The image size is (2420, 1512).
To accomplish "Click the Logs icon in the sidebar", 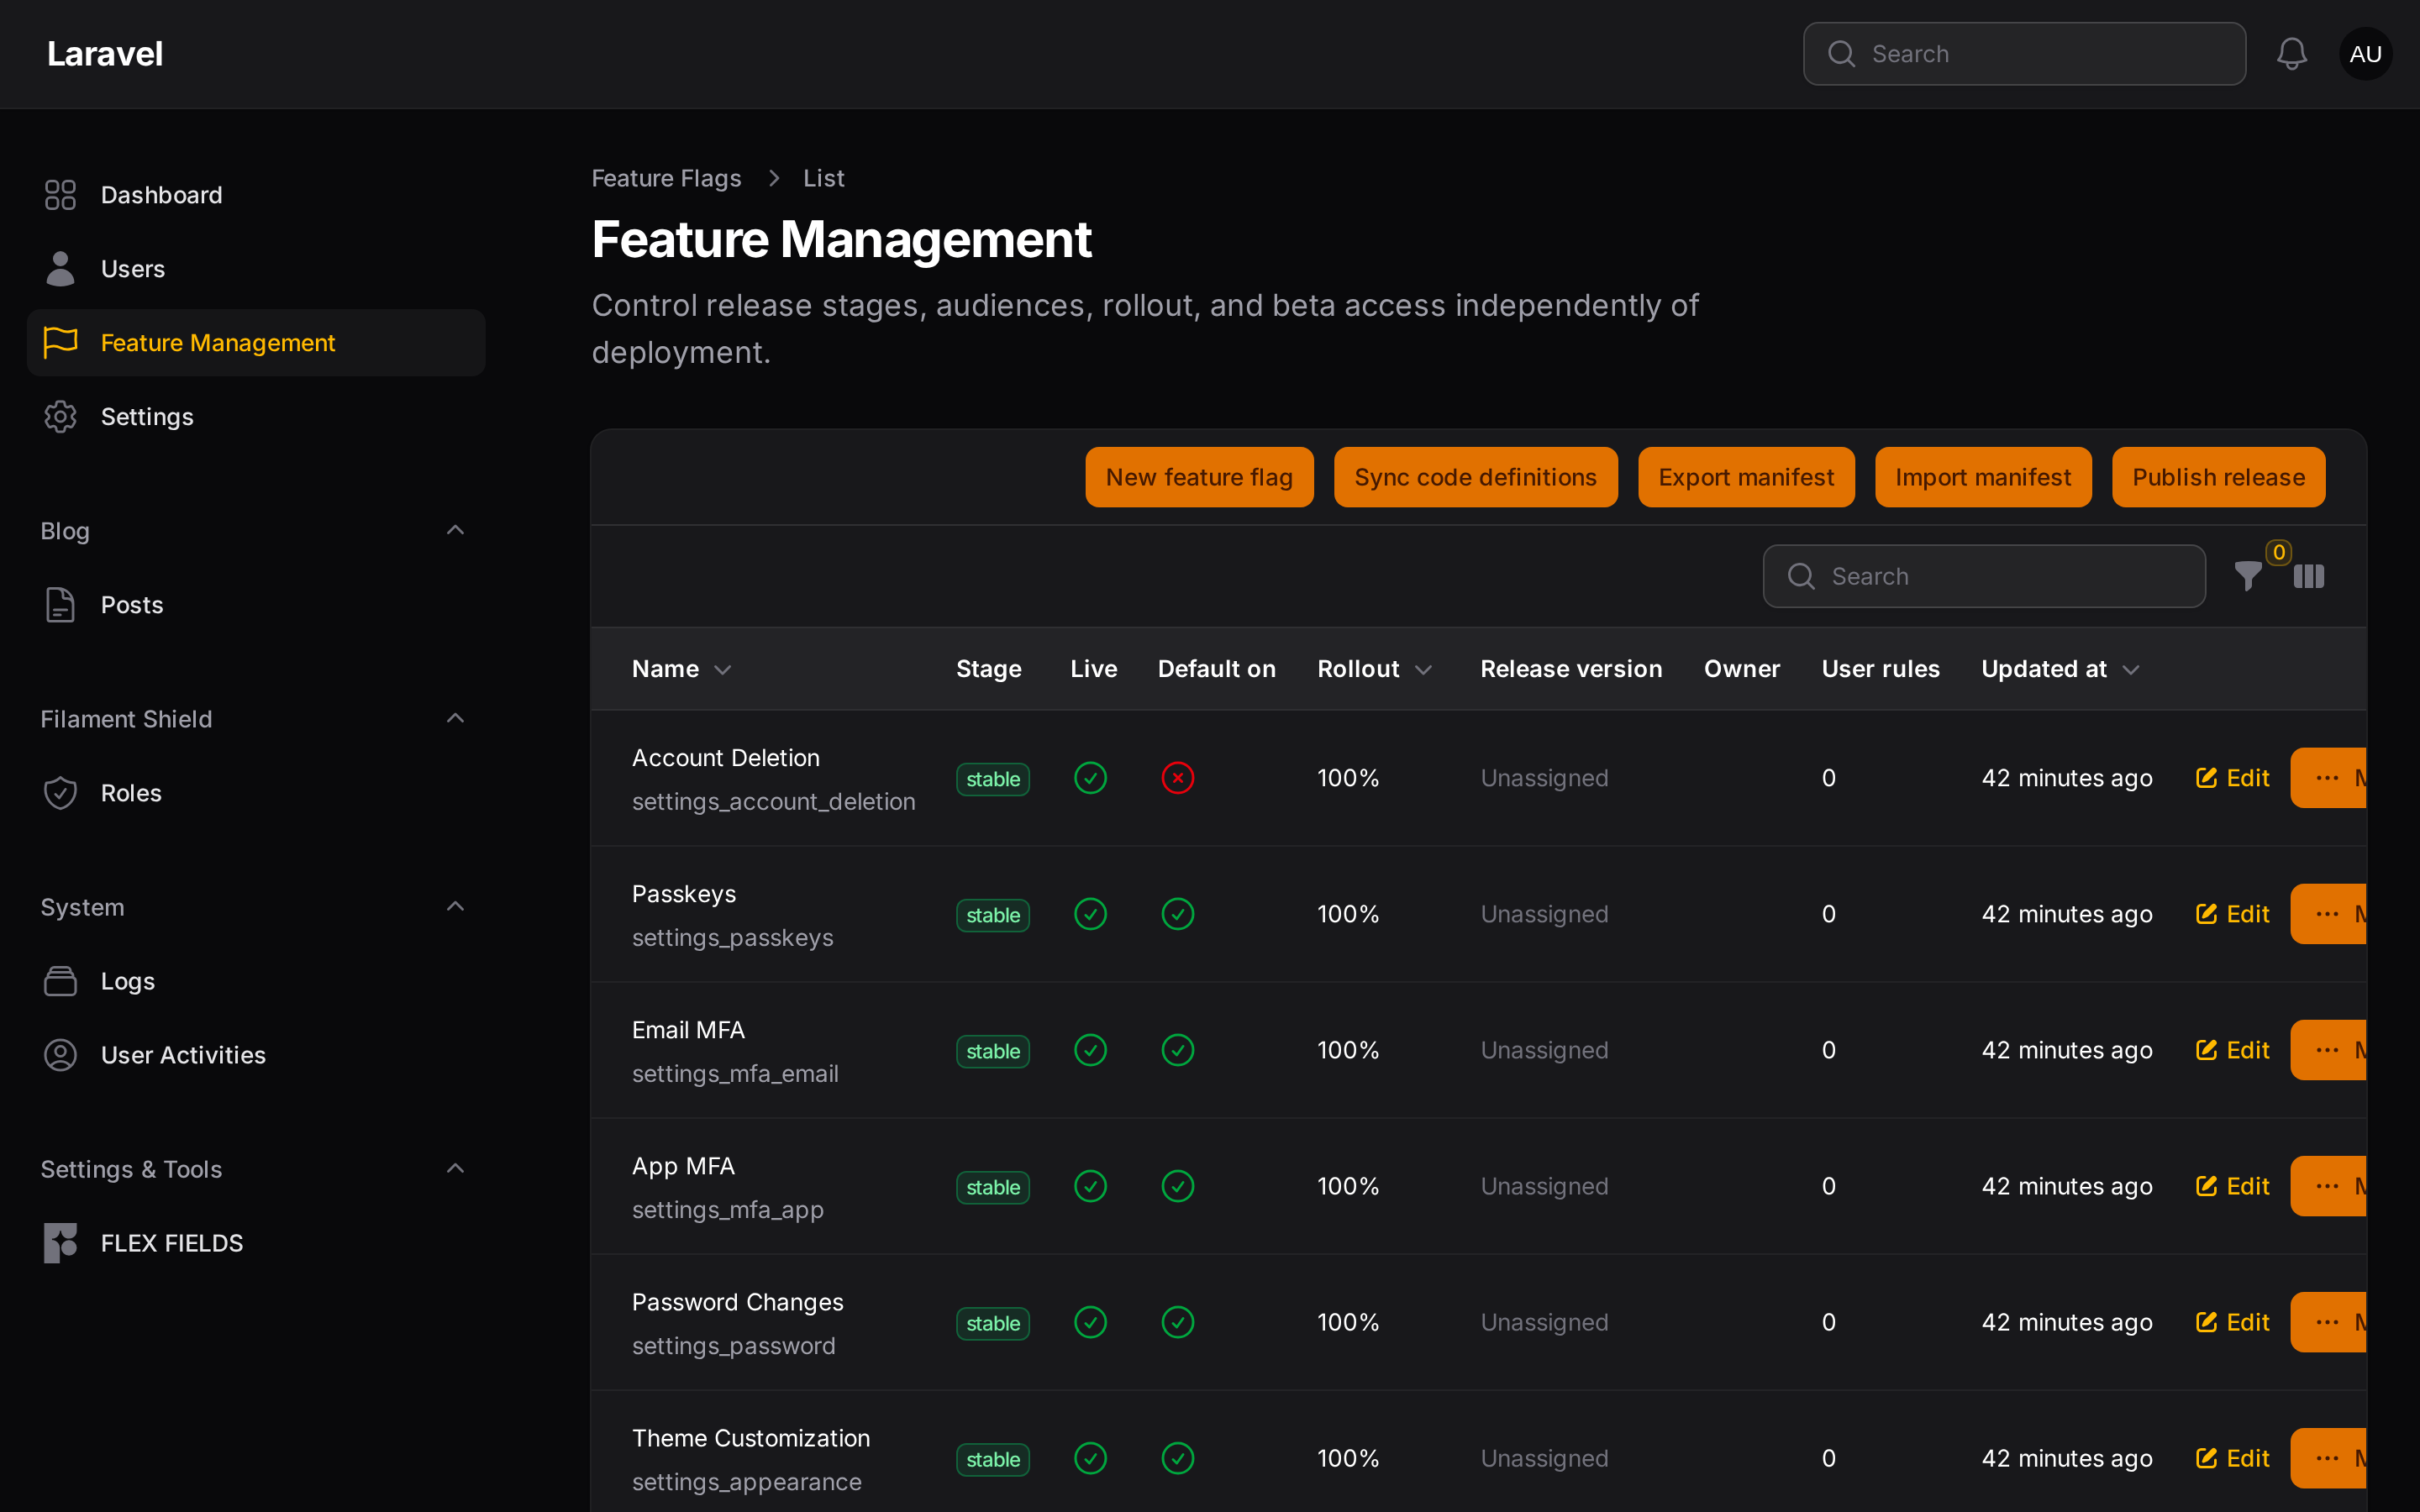I will click(x=60, y=981).
